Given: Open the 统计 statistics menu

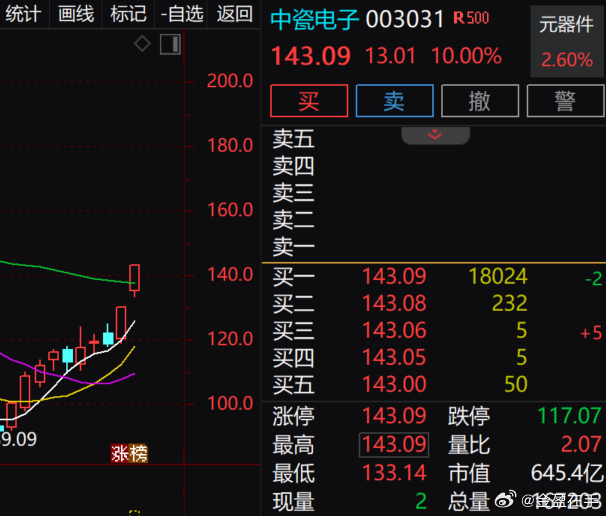Looking at the screenshot, I should click(23, 14).
